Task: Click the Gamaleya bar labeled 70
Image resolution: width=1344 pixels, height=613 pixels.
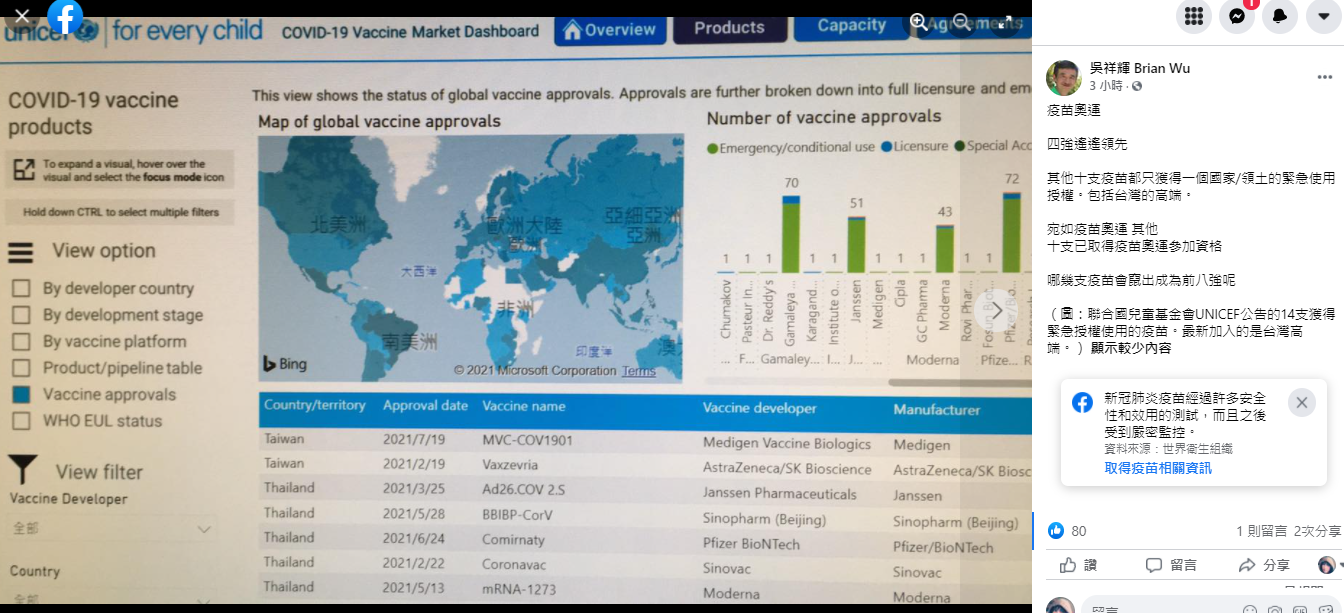Action: coord(791,234)
